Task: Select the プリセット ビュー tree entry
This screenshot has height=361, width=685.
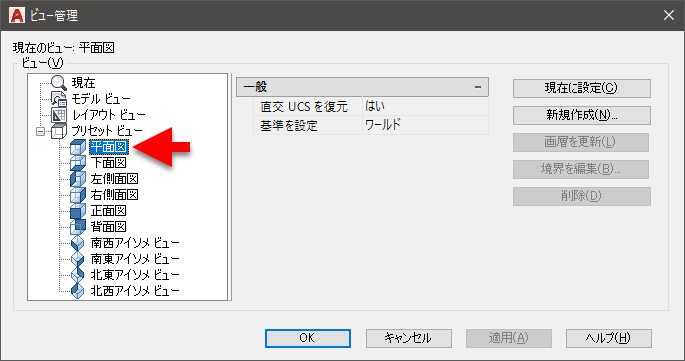Action: coord(107,131)
